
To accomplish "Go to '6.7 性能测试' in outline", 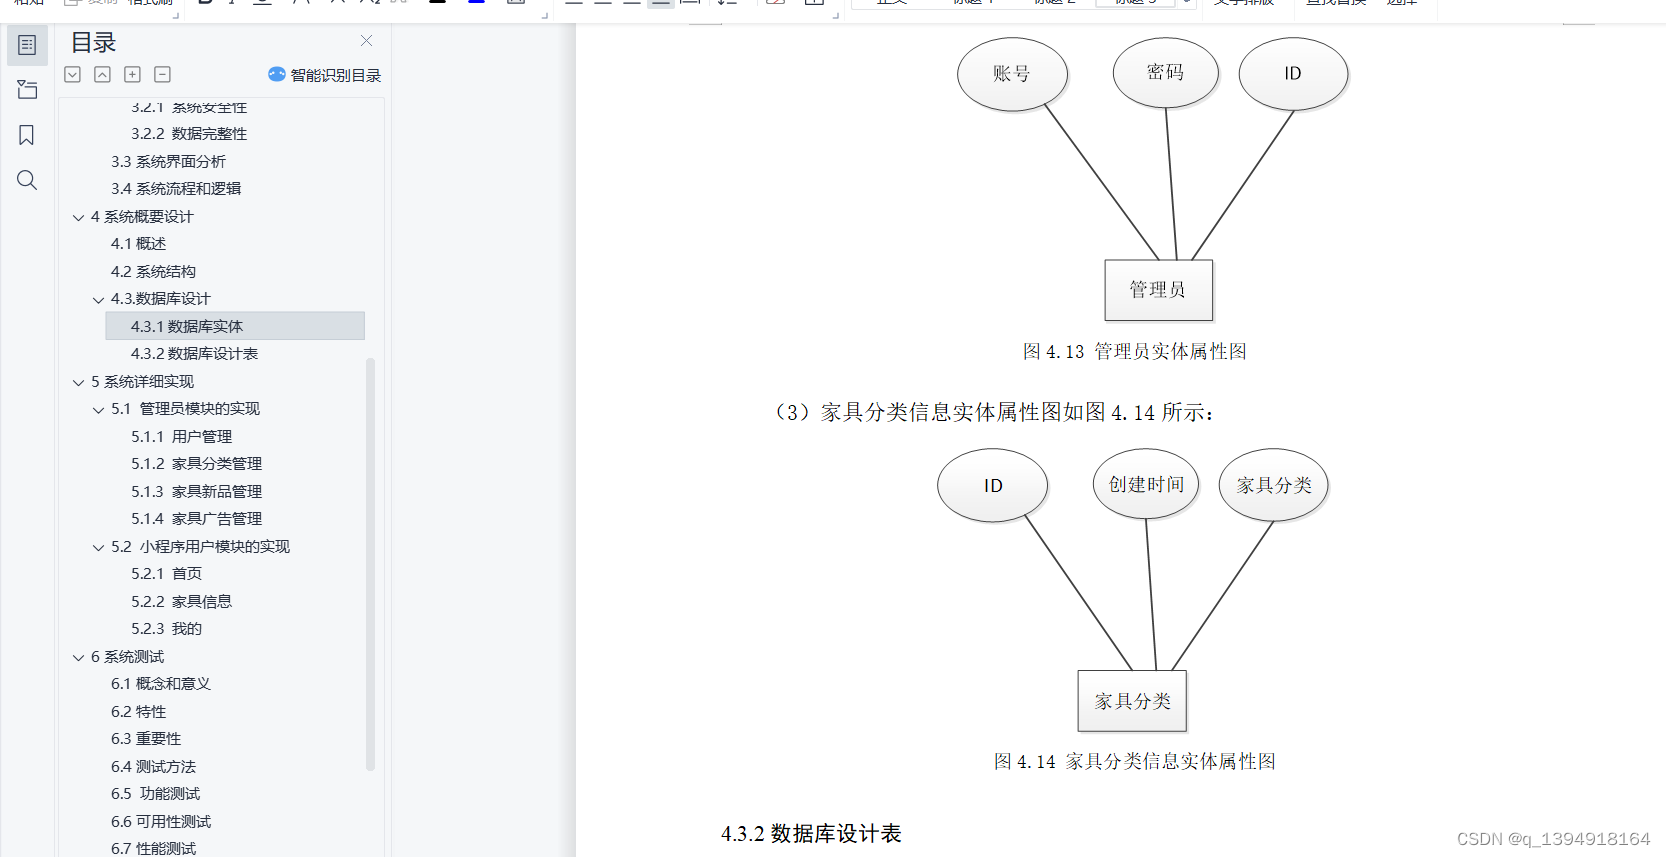I will click(x=153, y=848).
